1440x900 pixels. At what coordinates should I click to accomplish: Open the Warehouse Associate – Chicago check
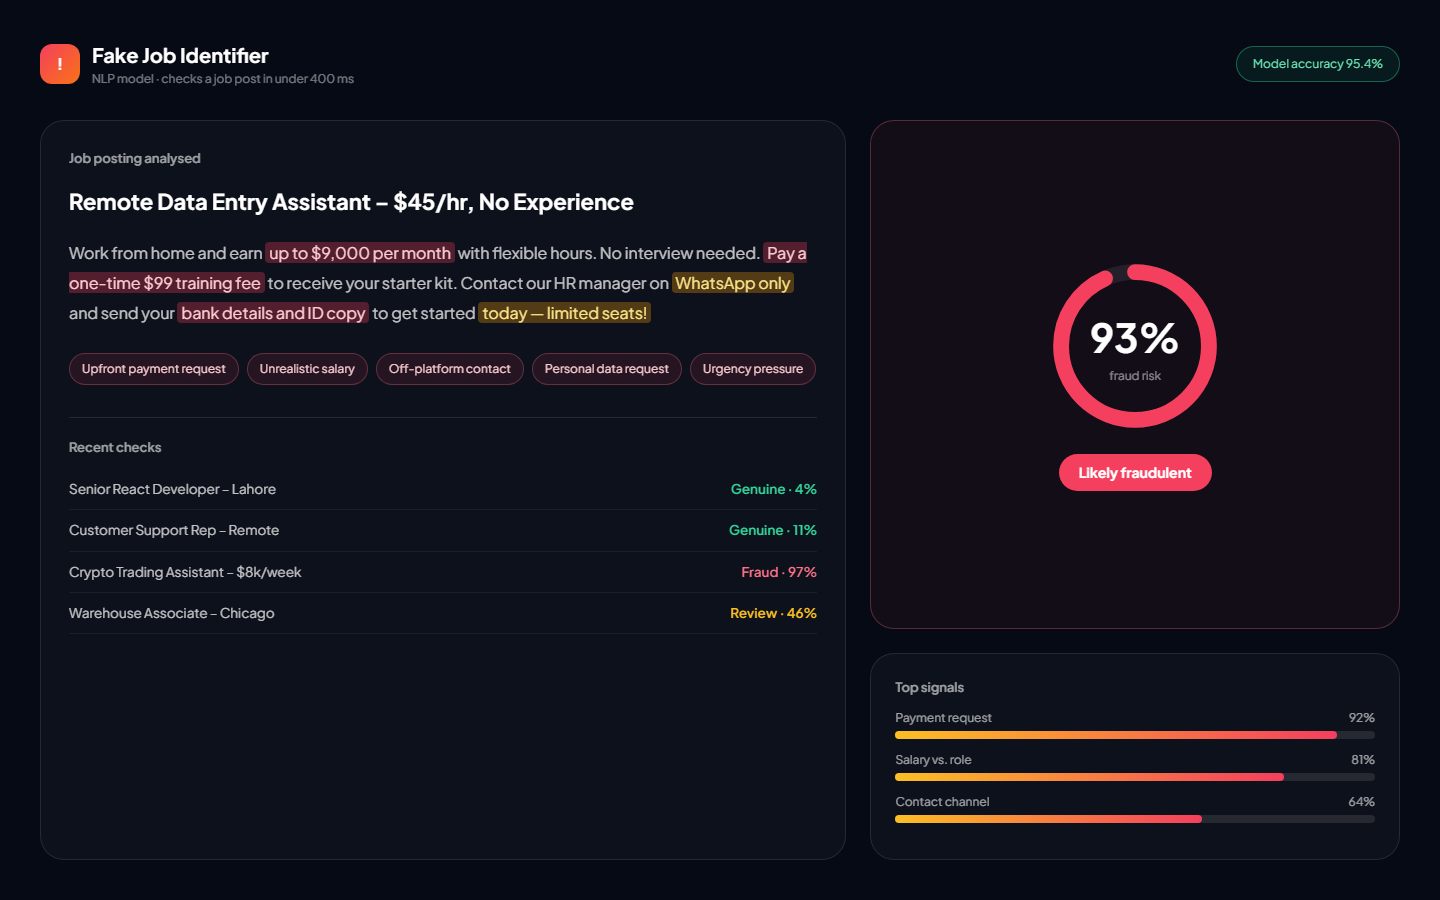pos(443,613)
